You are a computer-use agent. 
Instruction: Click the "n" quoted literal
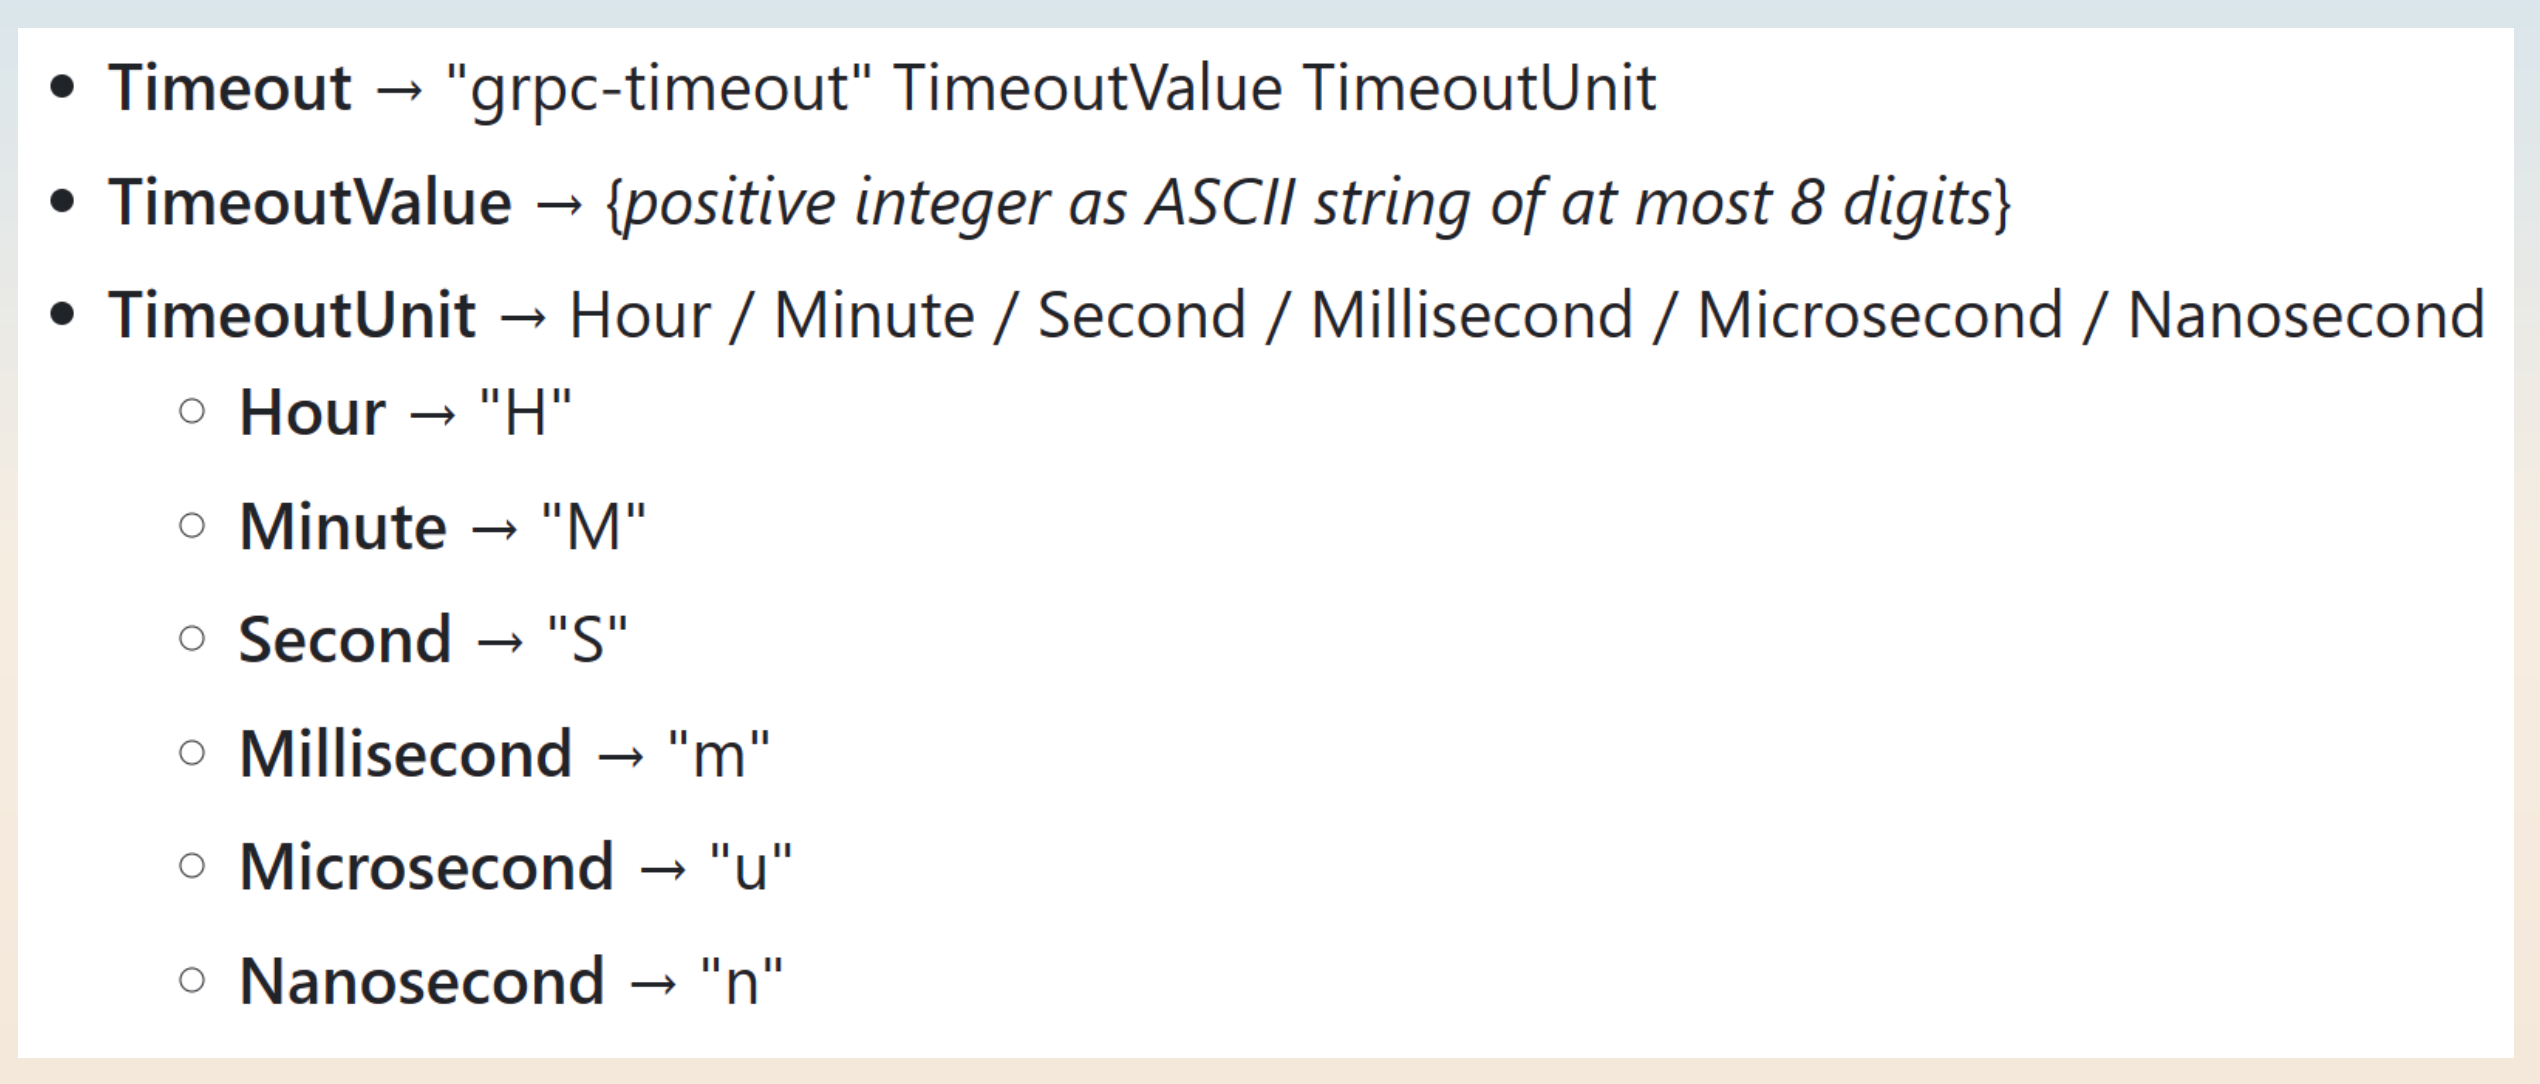[741, 981]
